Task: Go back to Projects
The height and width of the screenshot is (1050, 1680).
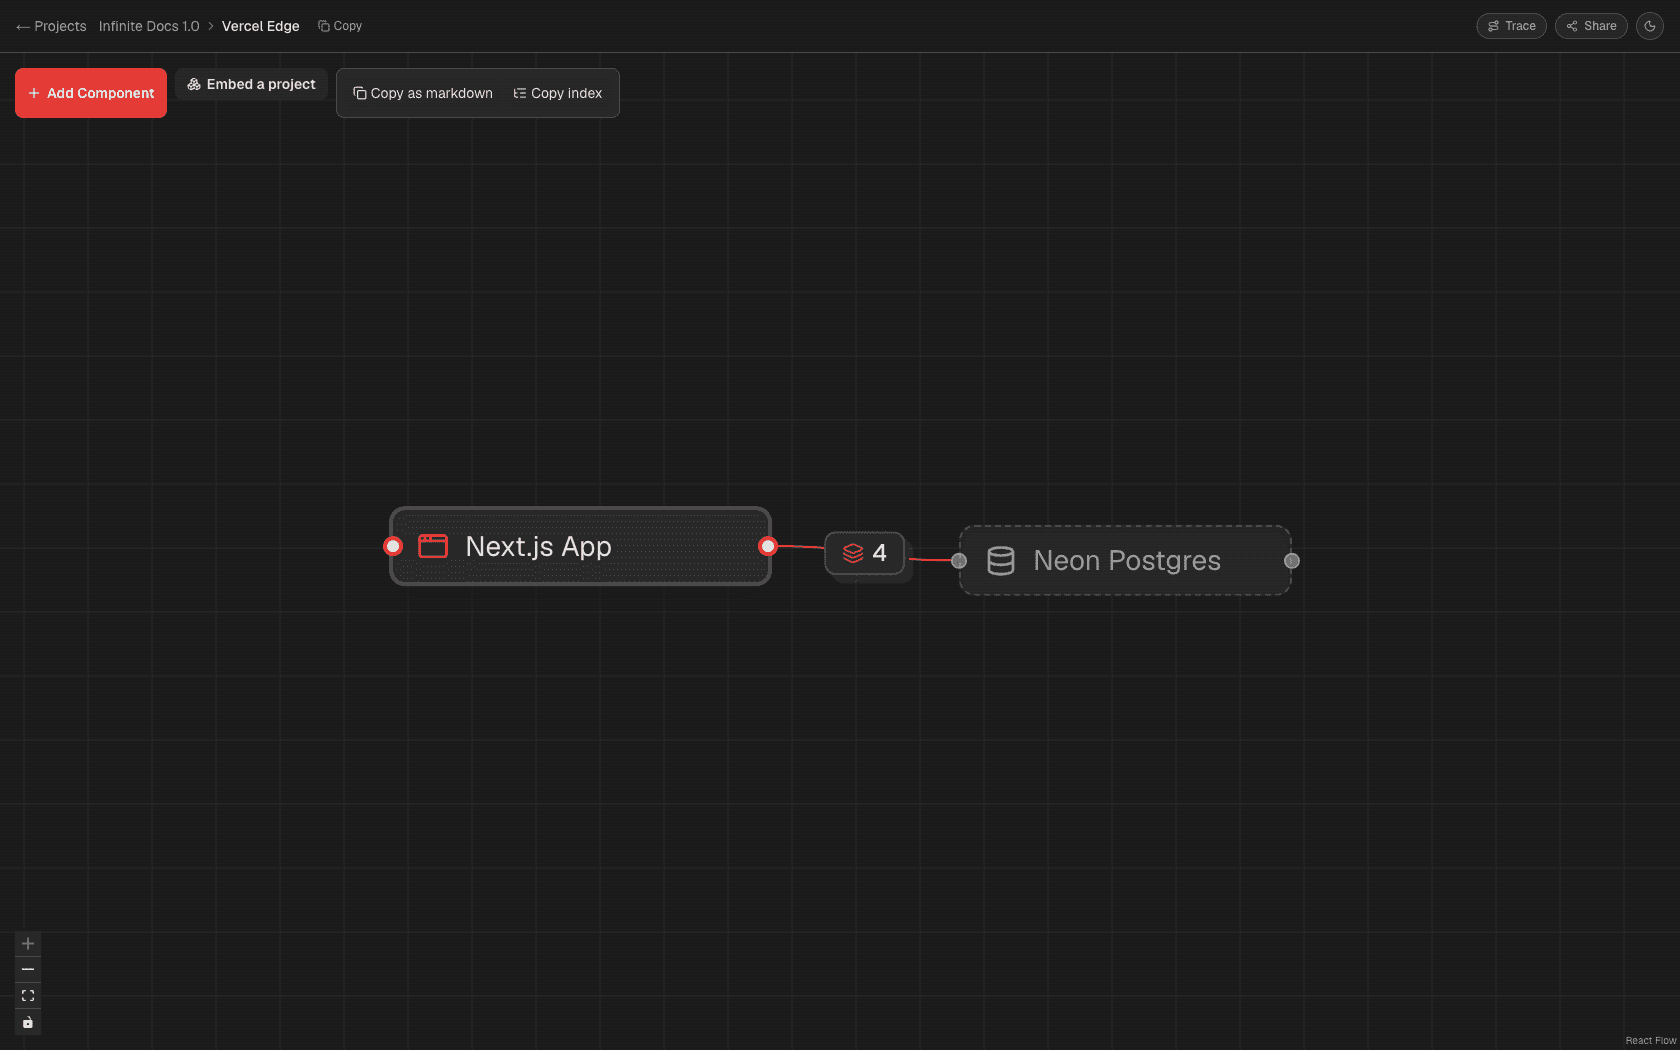Action: 51,26
